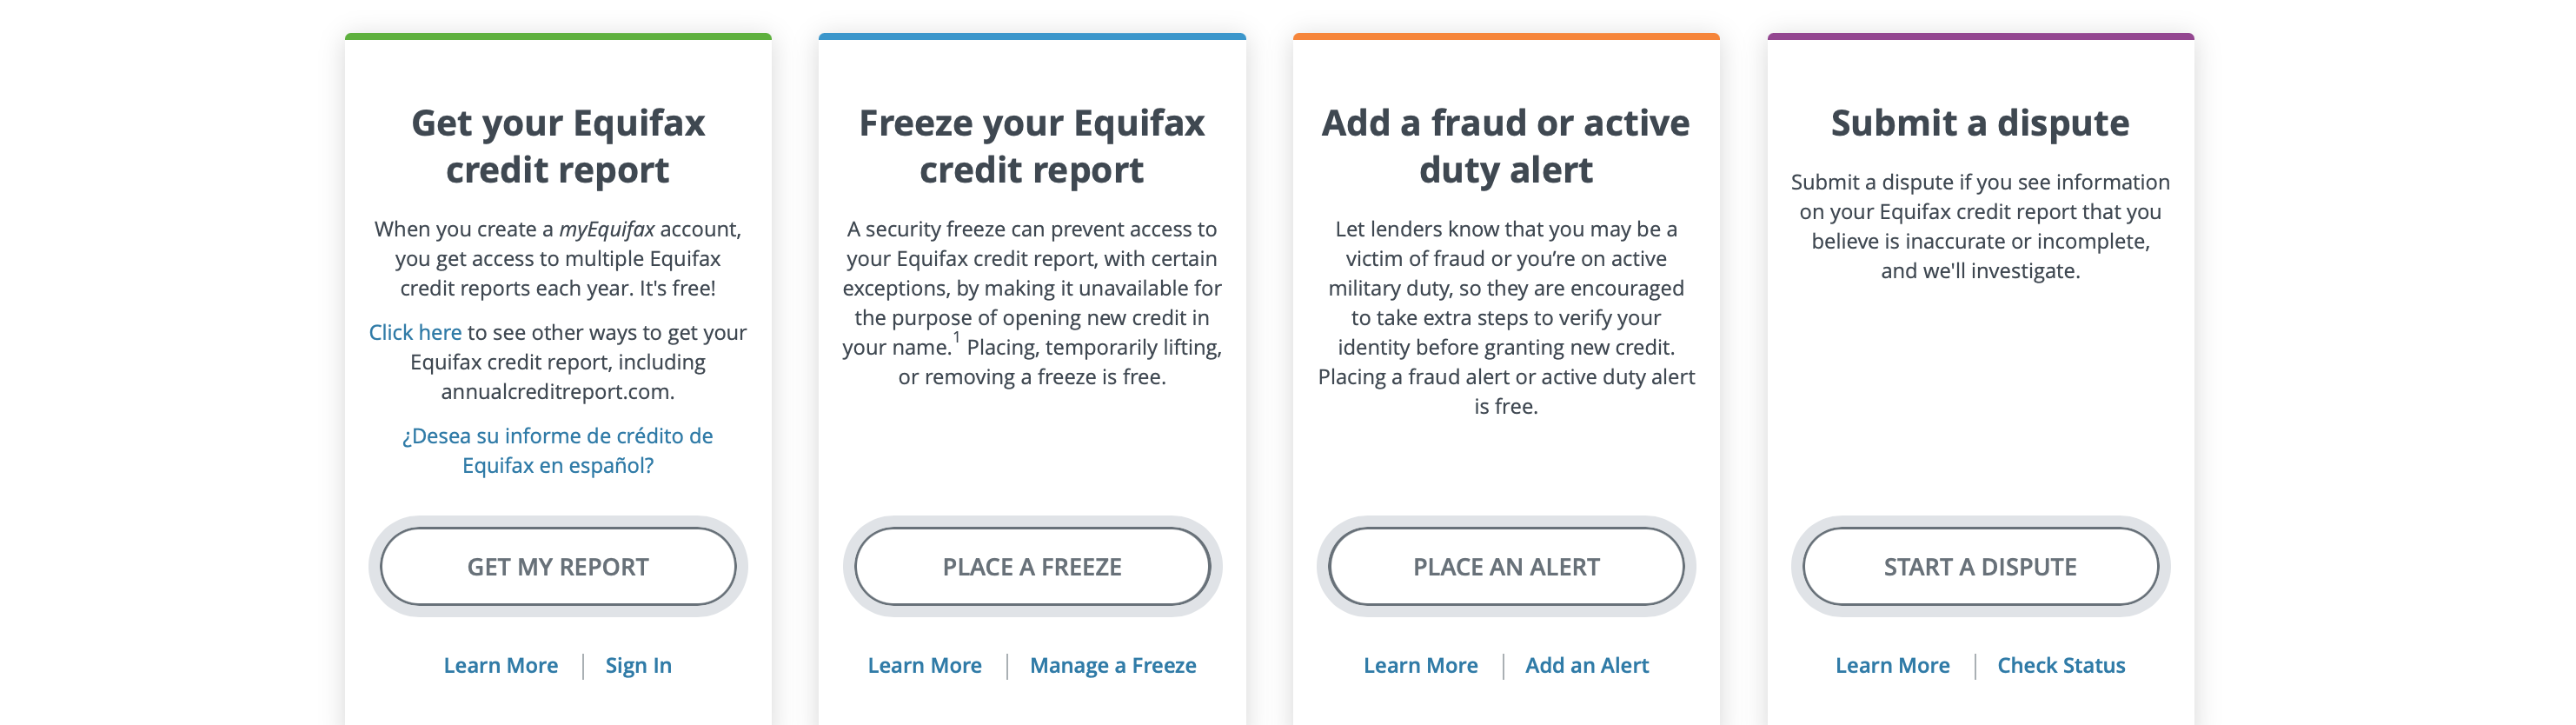Viewport: 2576px width, 725px height.
Task: Open the Spanish credit report link
Action: (557, 450)
